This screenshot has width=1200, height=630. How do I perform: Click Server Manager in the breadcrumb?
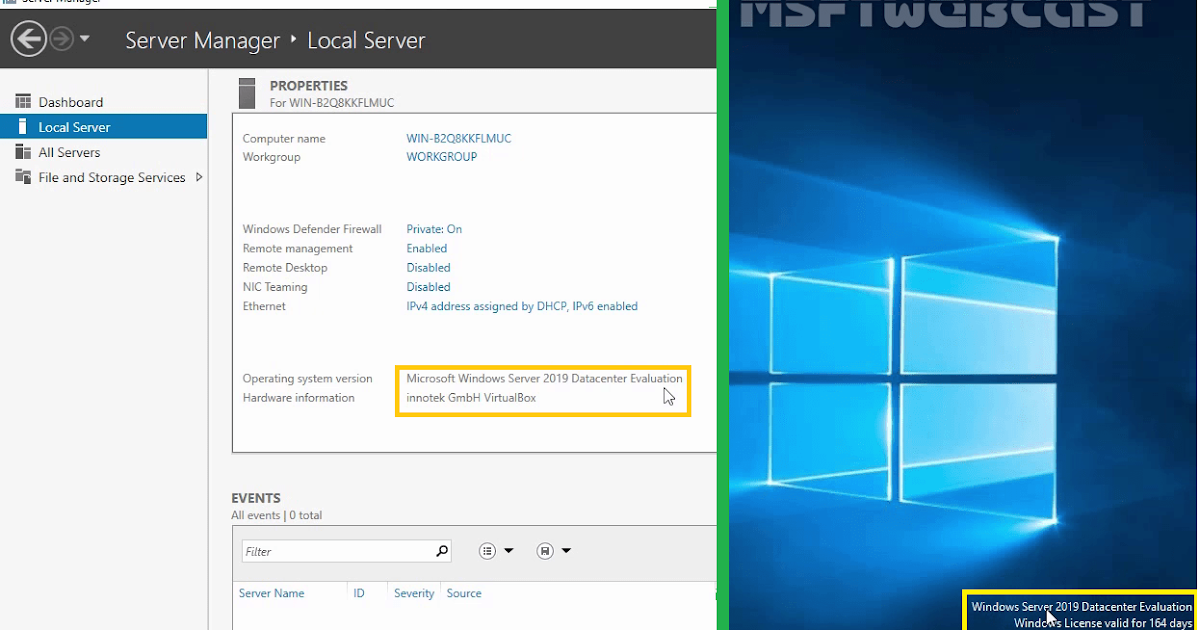coord(203,40)
